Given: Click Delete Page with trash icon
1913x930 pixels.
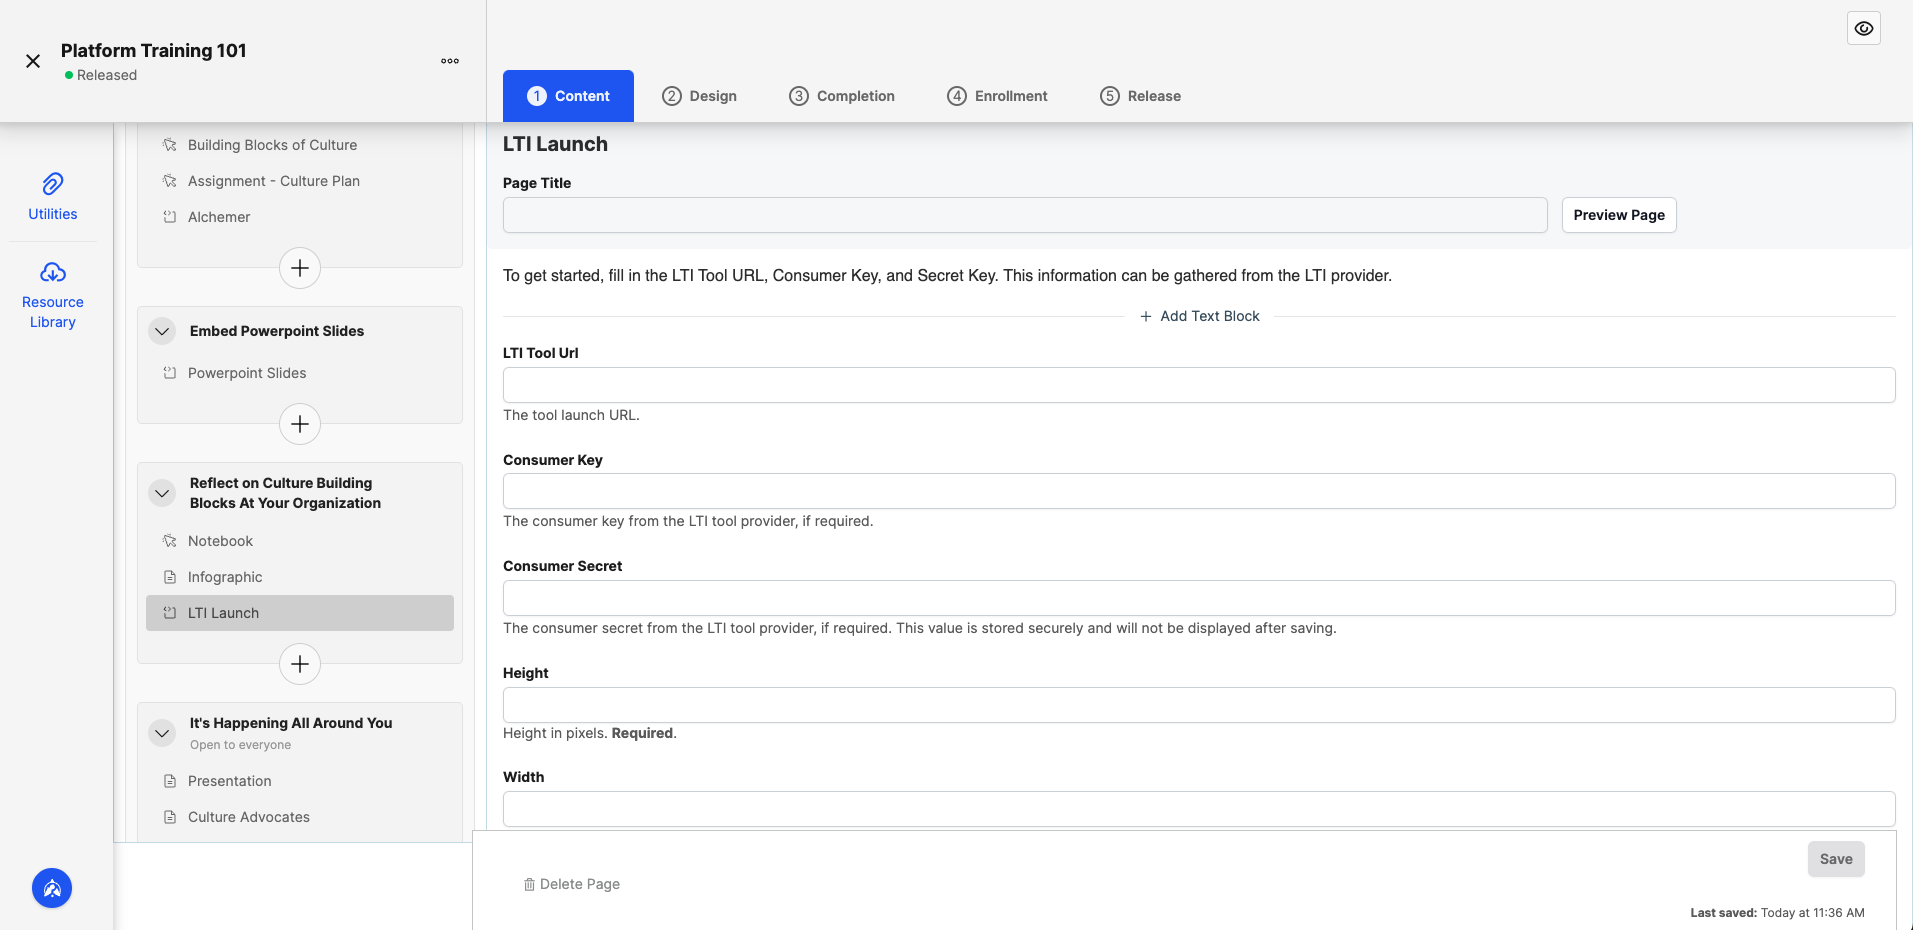Looking at the screenshot, I should pyautogui.click(x=572, y=884).
